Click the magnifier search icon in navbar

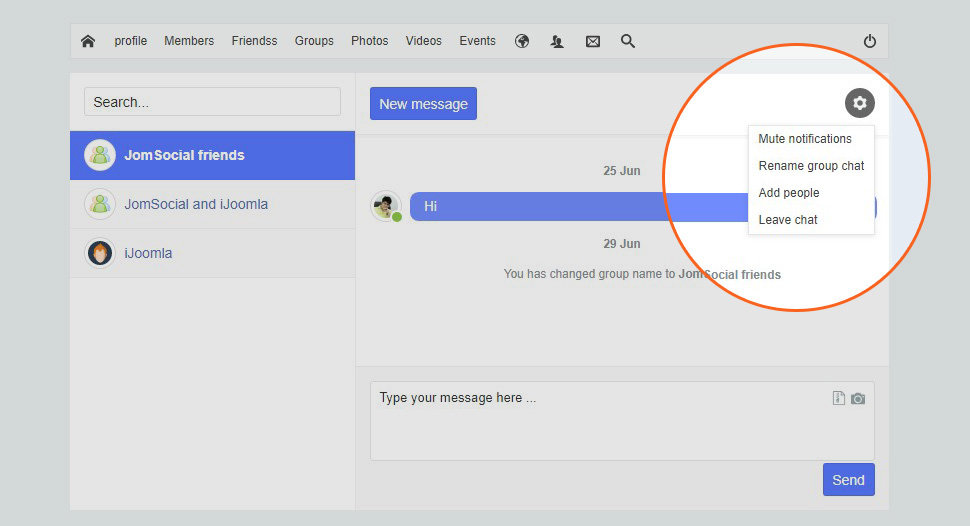coord(628,41)
